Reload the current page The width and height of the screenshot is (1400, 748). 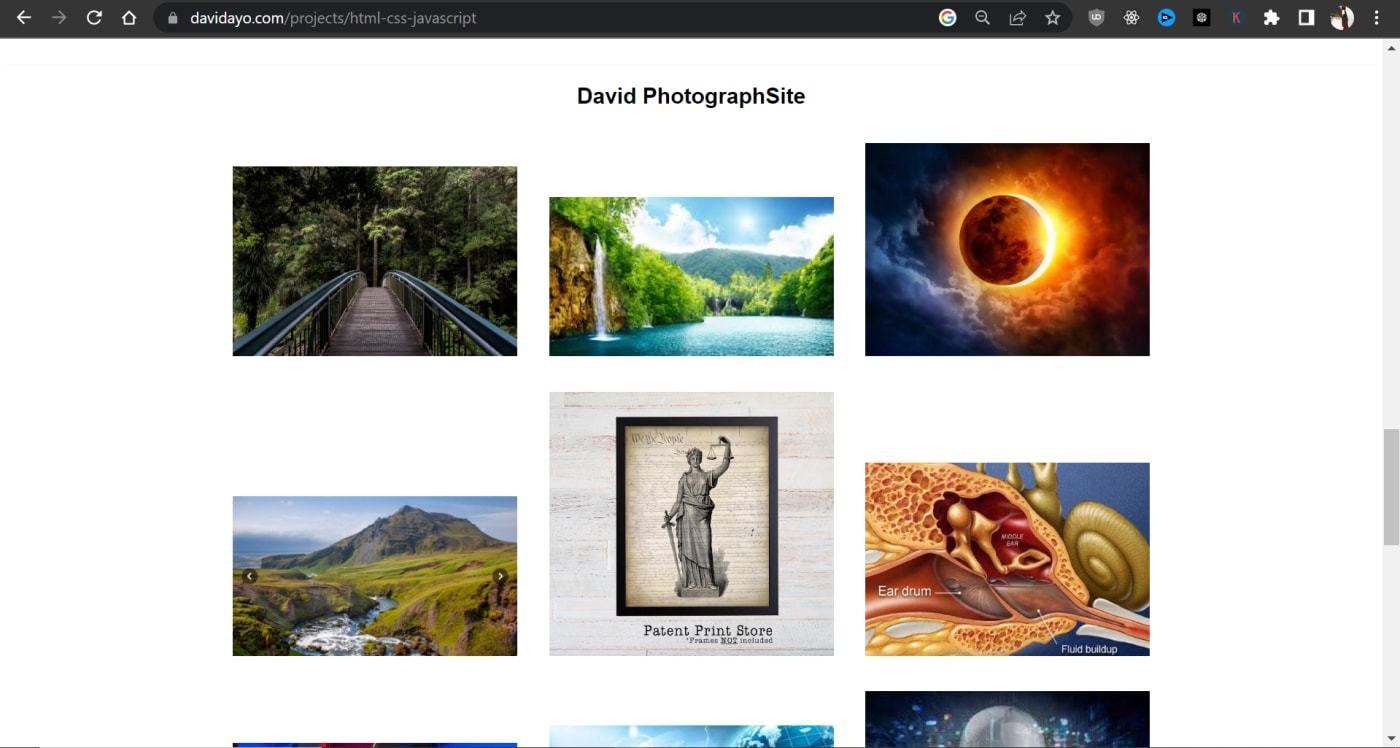coord(94,18)
